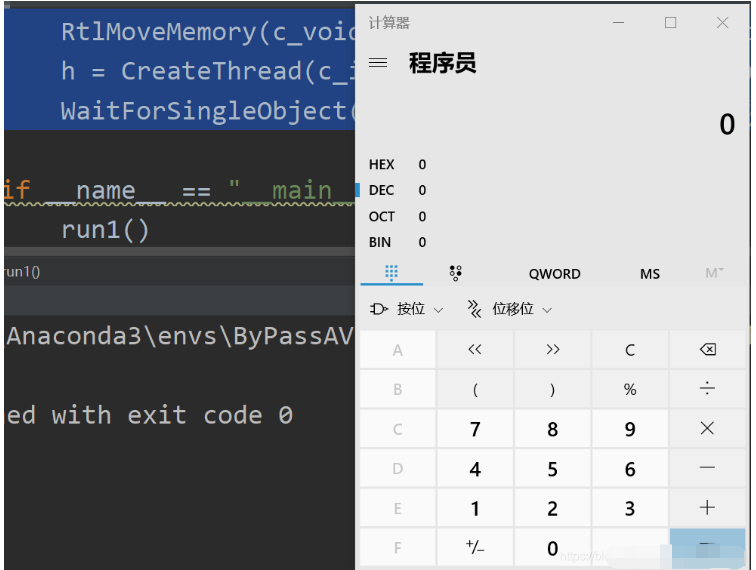Select DEC number base
The image size is (756, 570).
(x=398, y=190)
